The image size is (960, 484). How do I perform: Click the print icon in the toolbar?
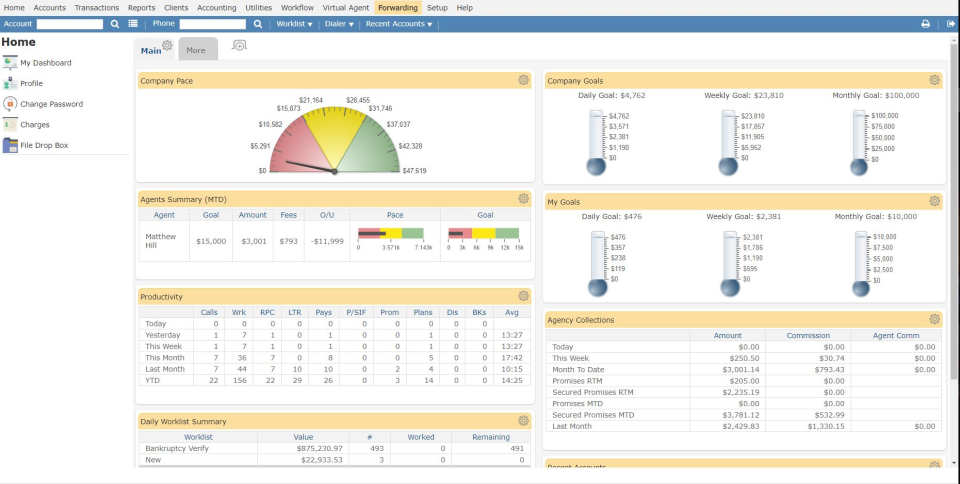(925, 23)
